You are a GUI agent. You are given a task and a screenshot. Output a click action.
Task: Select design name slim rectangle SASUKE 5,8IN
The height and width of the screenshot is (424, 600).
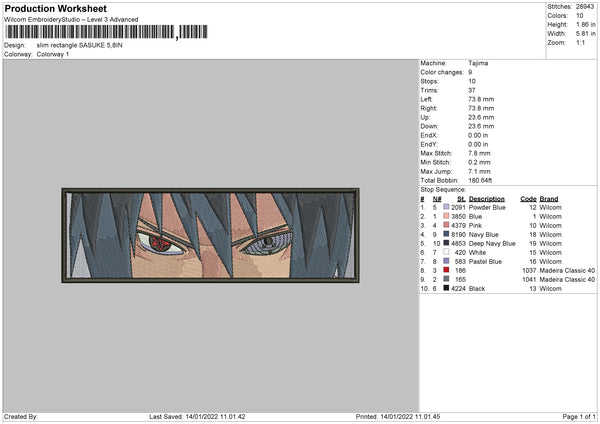tap(80, 45)
